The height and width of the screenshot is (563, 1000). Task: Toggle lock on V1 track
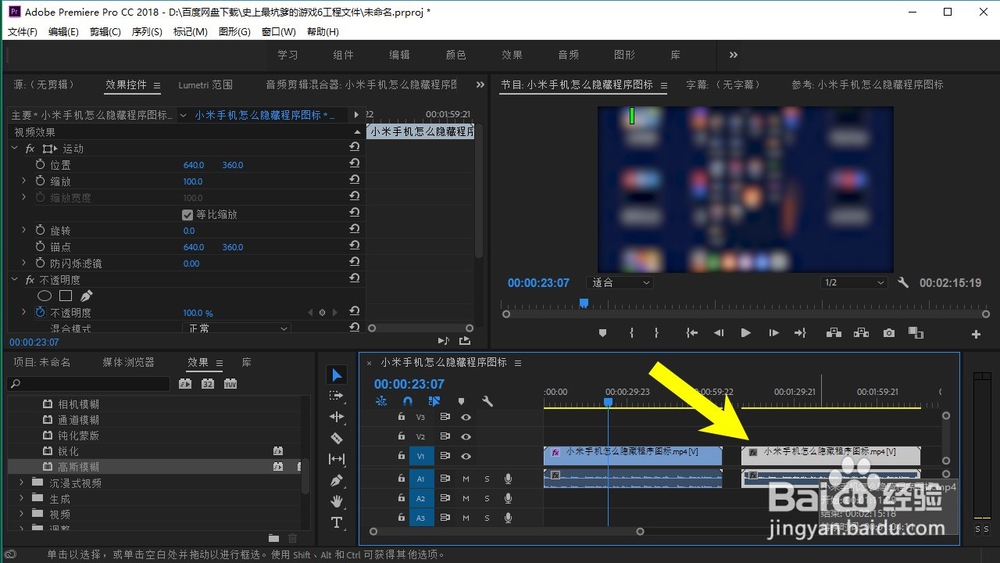click(401, 456)
